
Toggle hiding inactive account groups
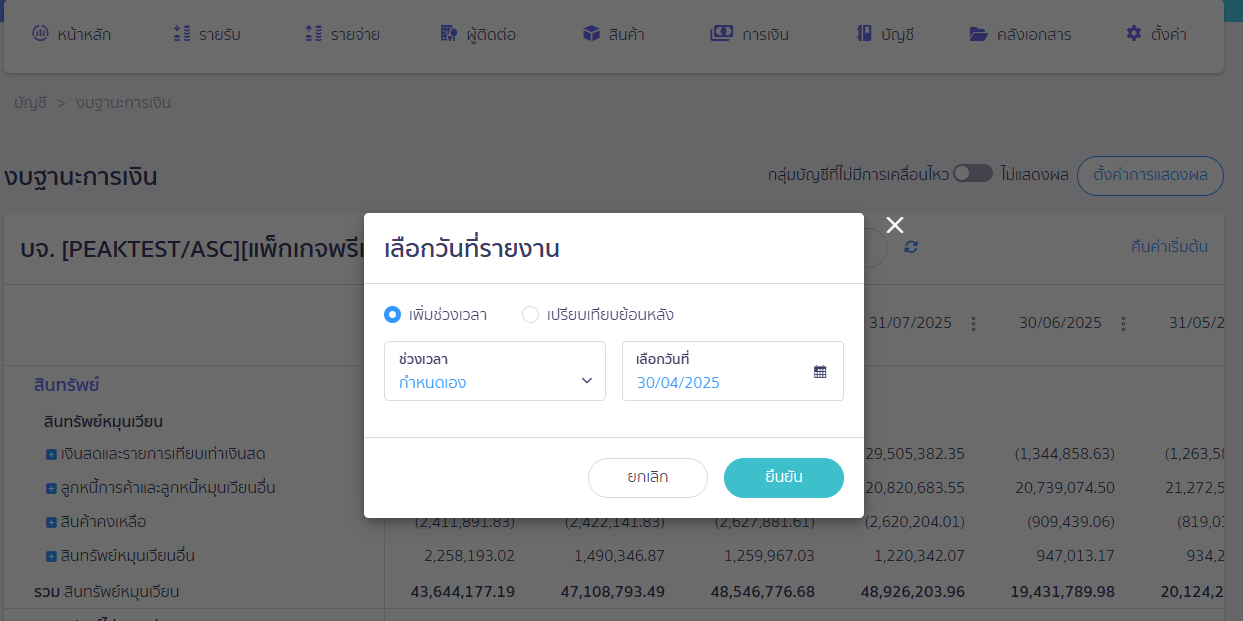(x=971, y=172)
